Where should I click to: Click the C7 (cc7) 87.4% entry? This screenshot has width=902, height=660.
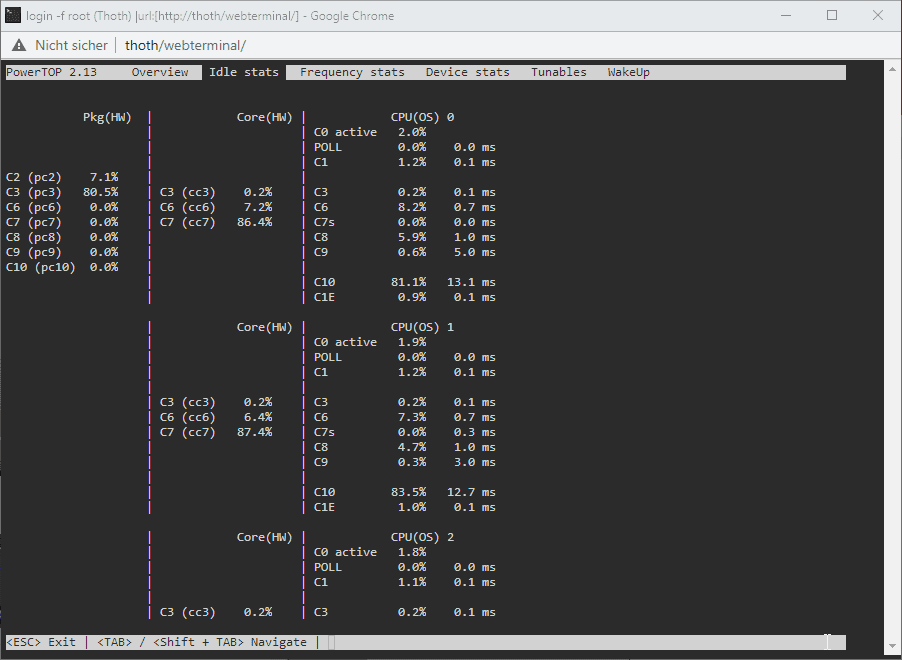pos(216,432)
